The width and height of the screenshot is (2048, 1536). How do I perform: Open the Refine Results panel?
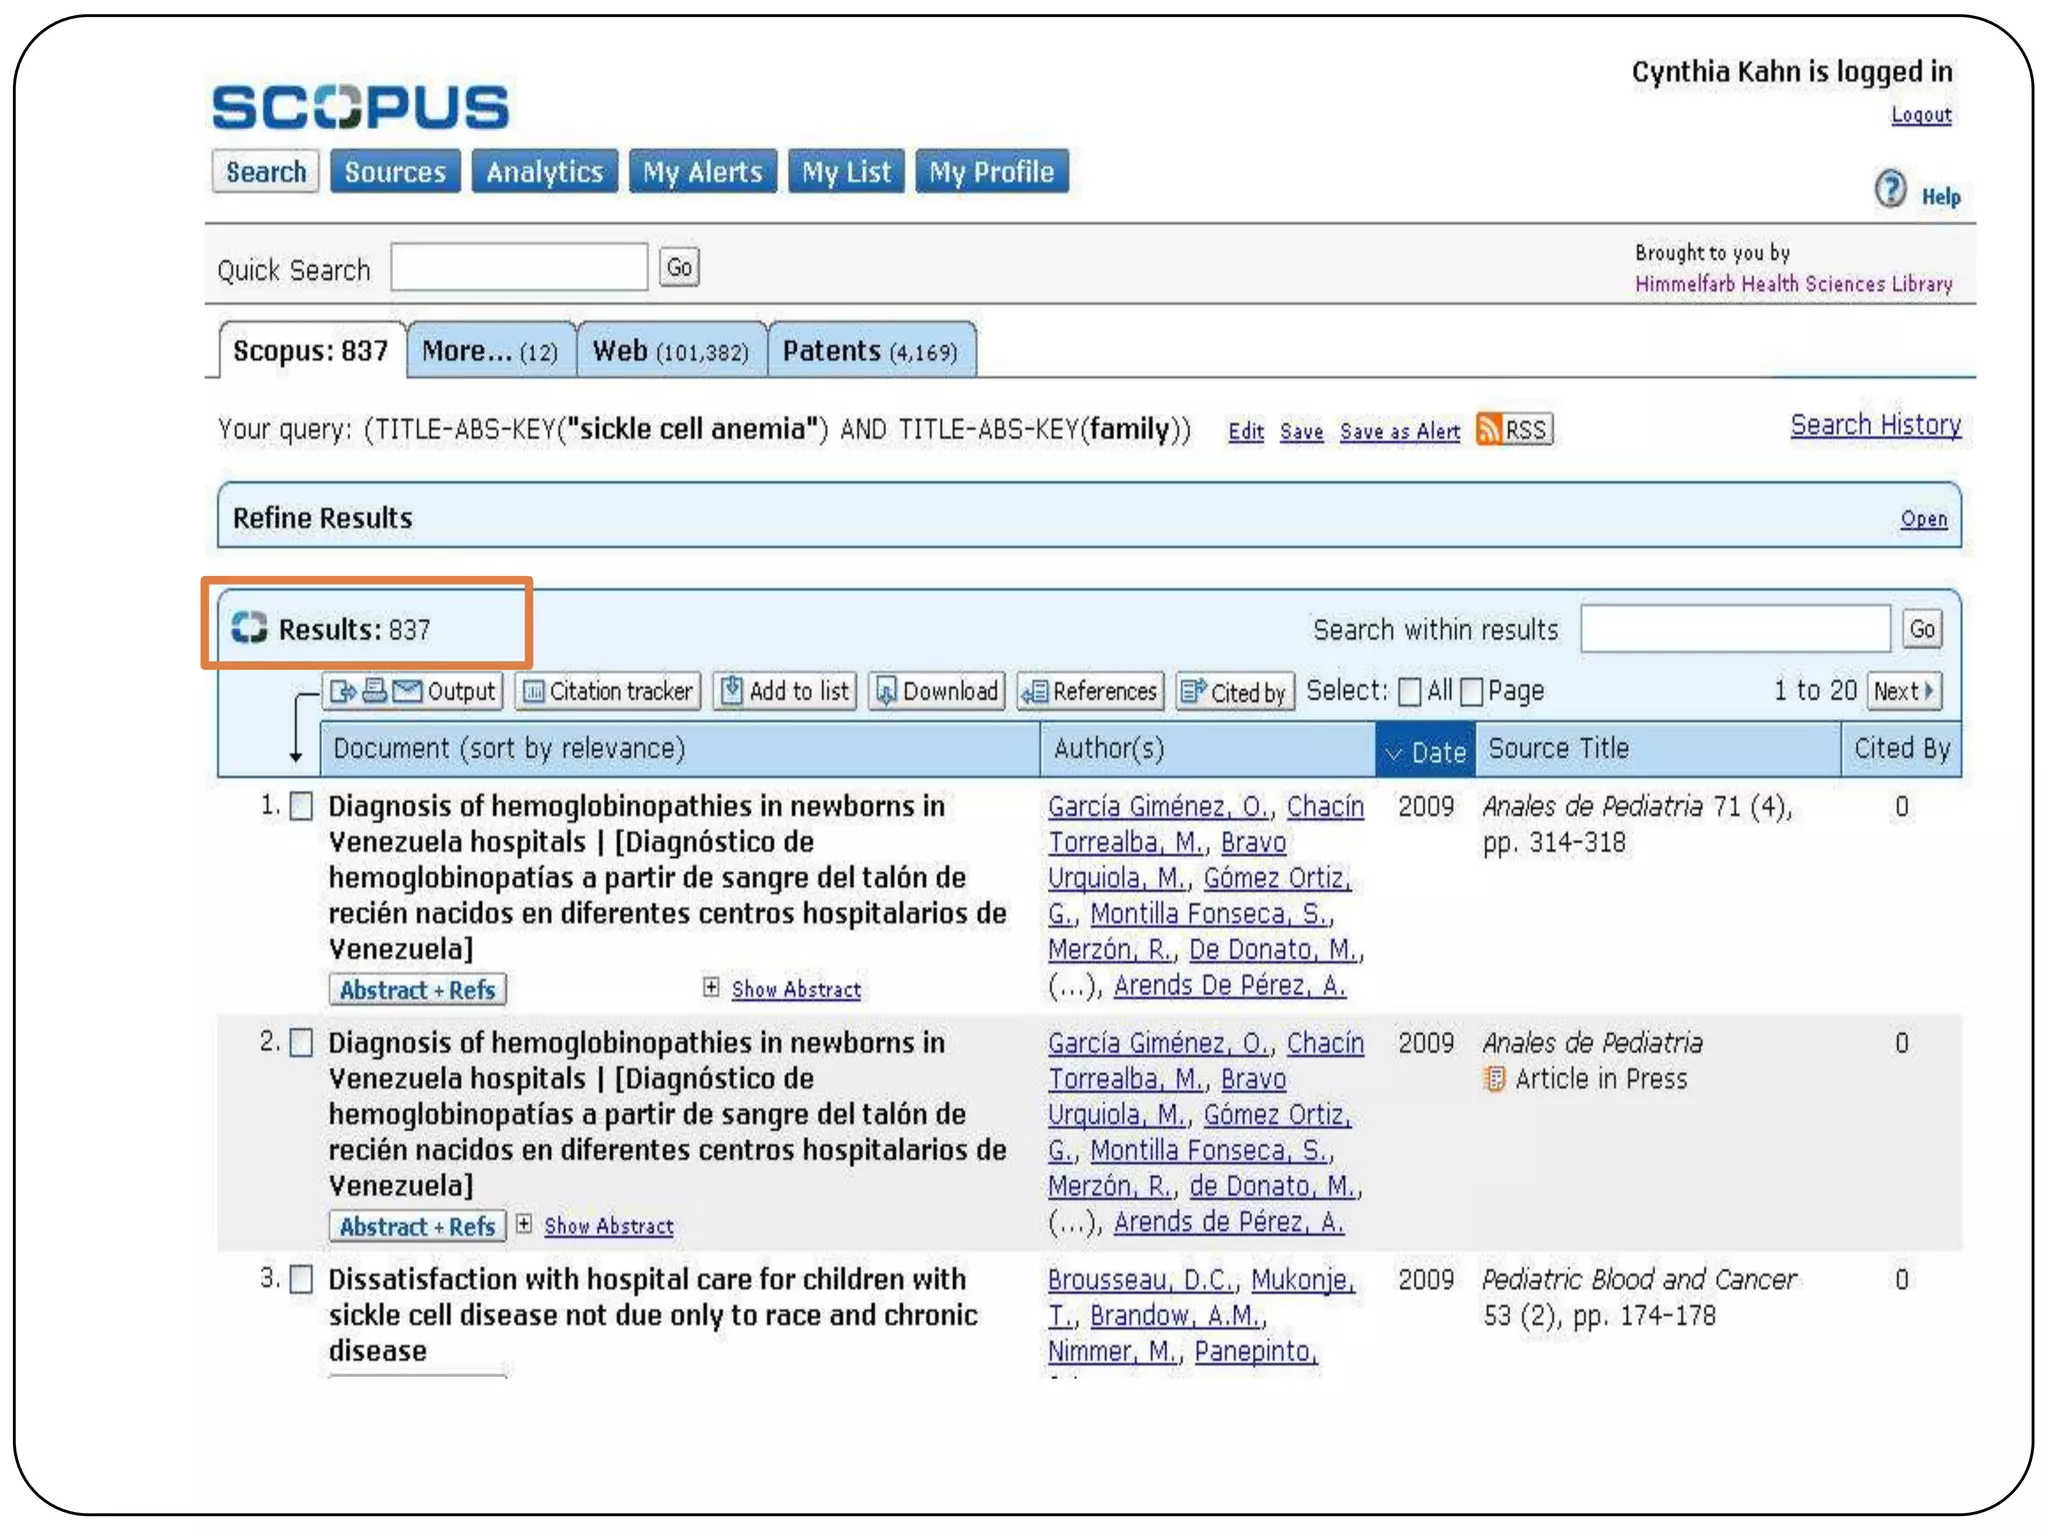point(1923,519)
